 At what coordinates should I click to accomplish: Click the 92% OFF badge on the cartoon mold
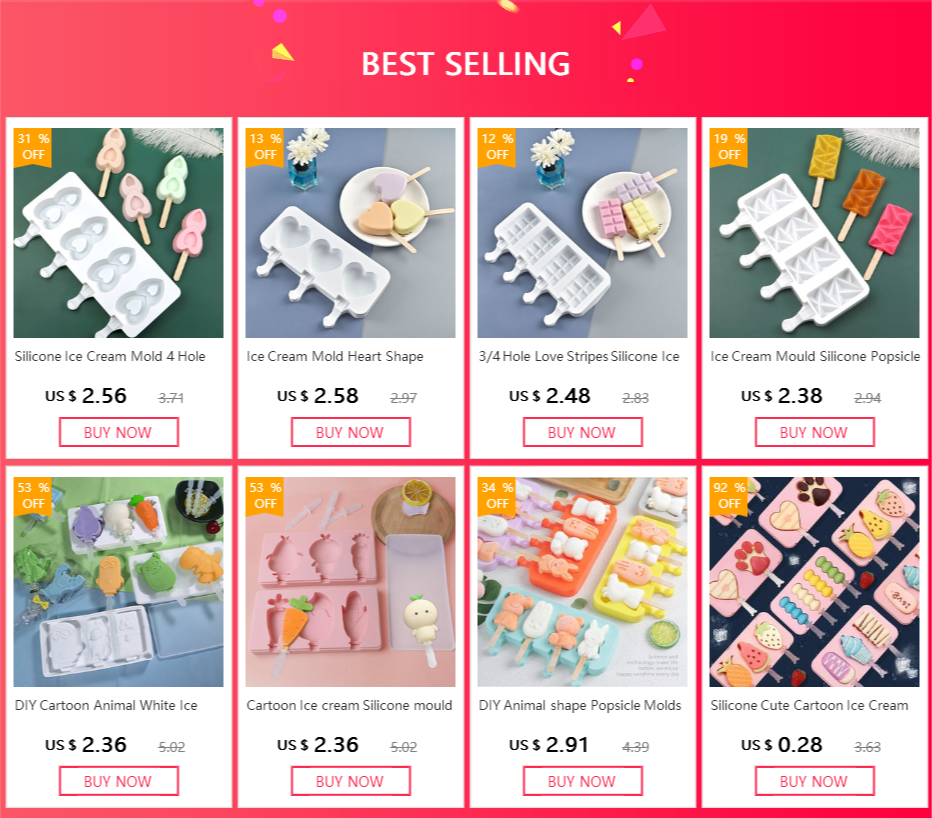tap(729, 496)
